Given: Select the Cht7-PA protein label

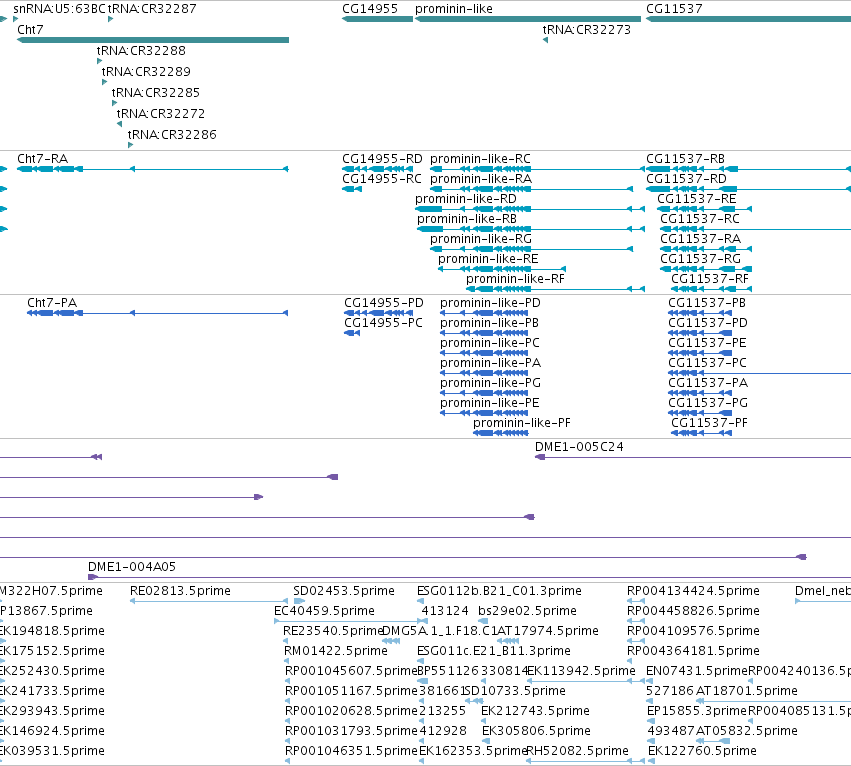Looking at the screenshot, I should coord(52,302).
